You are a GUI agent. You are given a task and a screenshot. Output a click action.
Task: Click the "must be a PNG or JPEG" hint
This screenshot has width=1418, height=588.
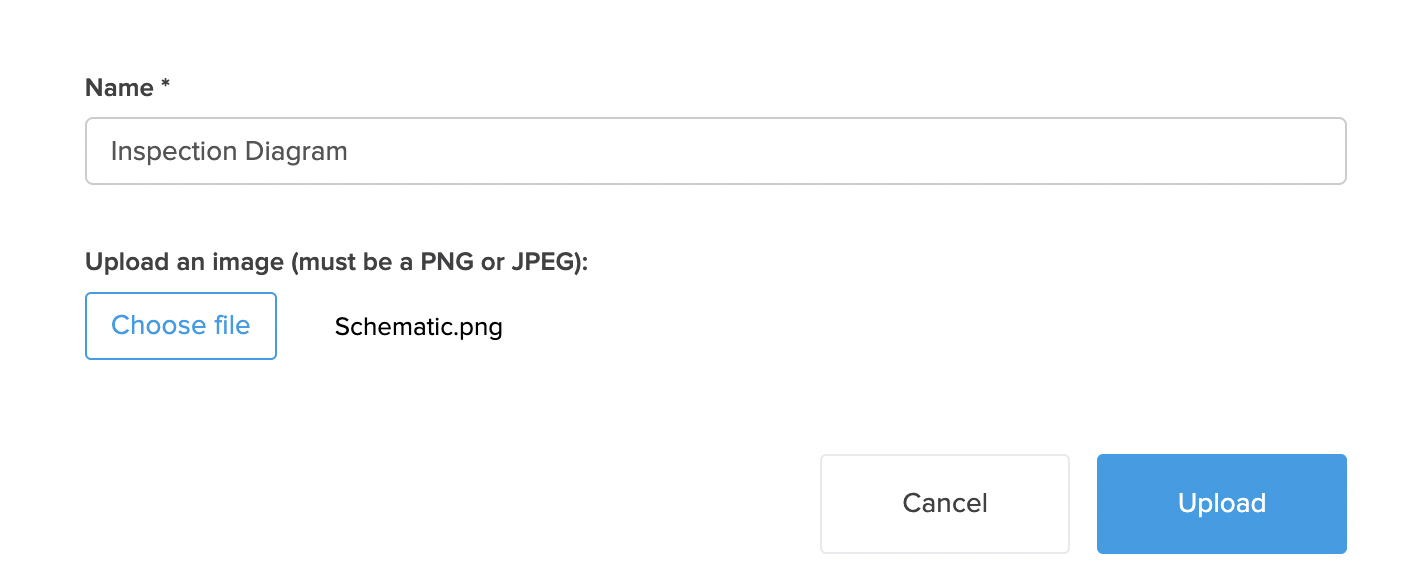tap(440, 262)
